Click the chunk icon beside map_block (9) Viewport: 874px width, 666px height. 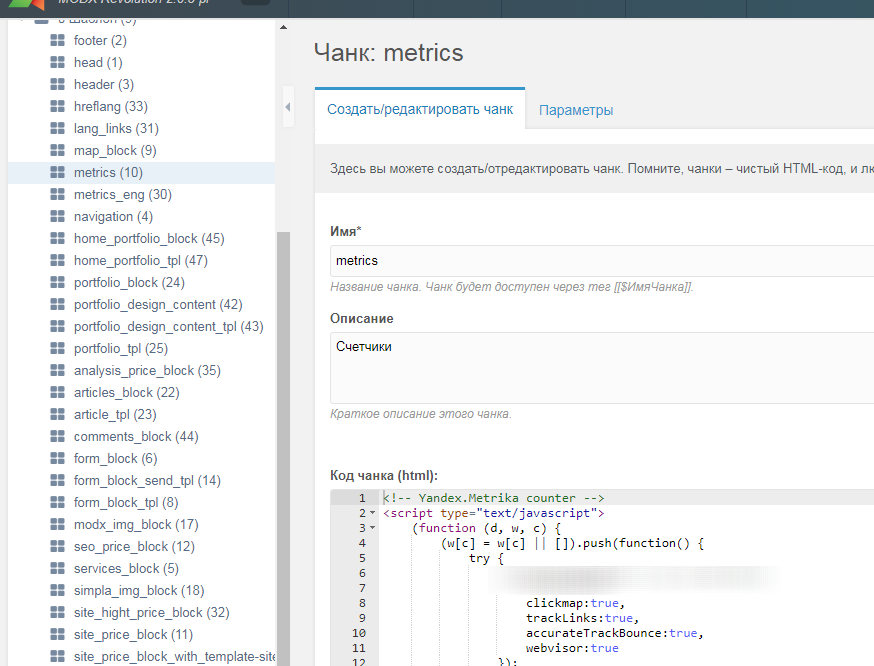click(57, 150)
